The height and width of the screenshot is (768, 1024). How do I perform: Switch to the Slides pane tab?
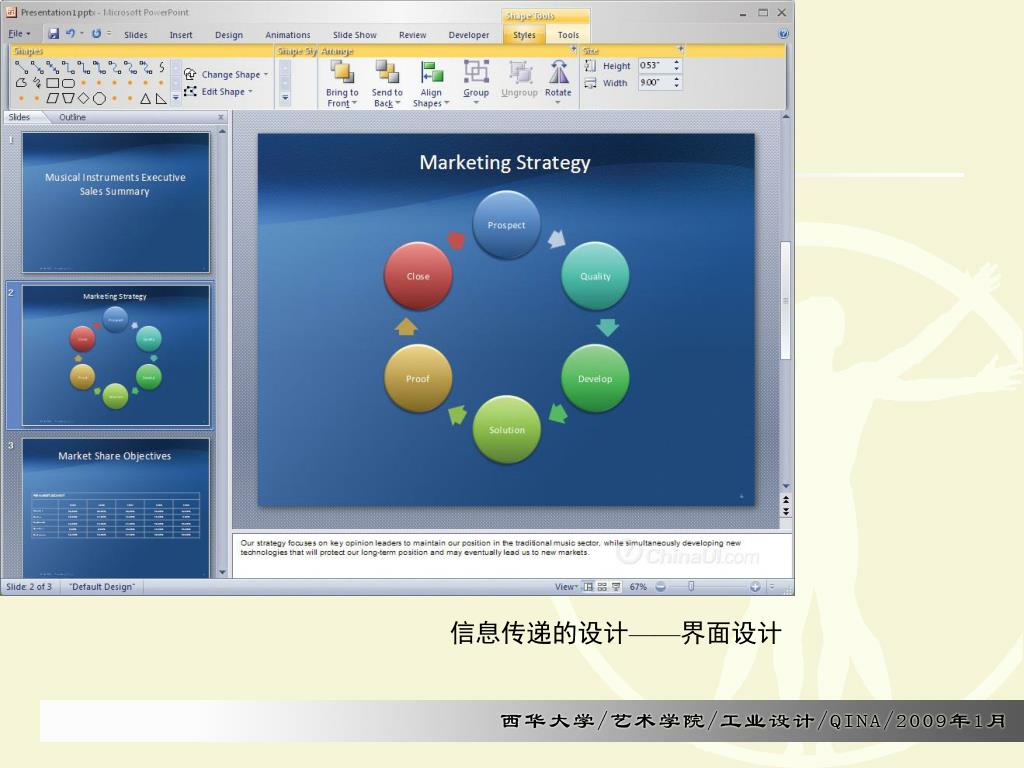tap(20, 118)
